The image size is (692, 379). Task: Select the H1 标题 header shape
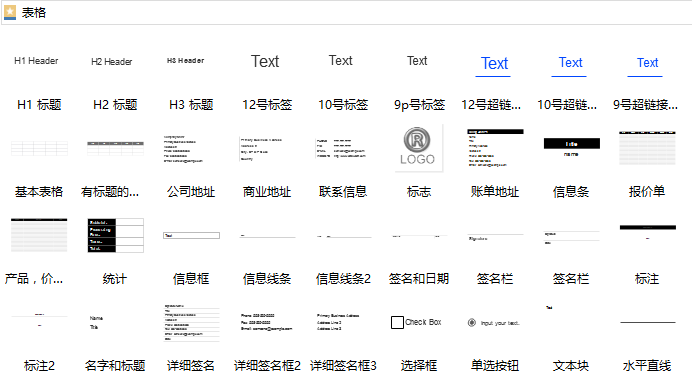click(x=36, y=61)
